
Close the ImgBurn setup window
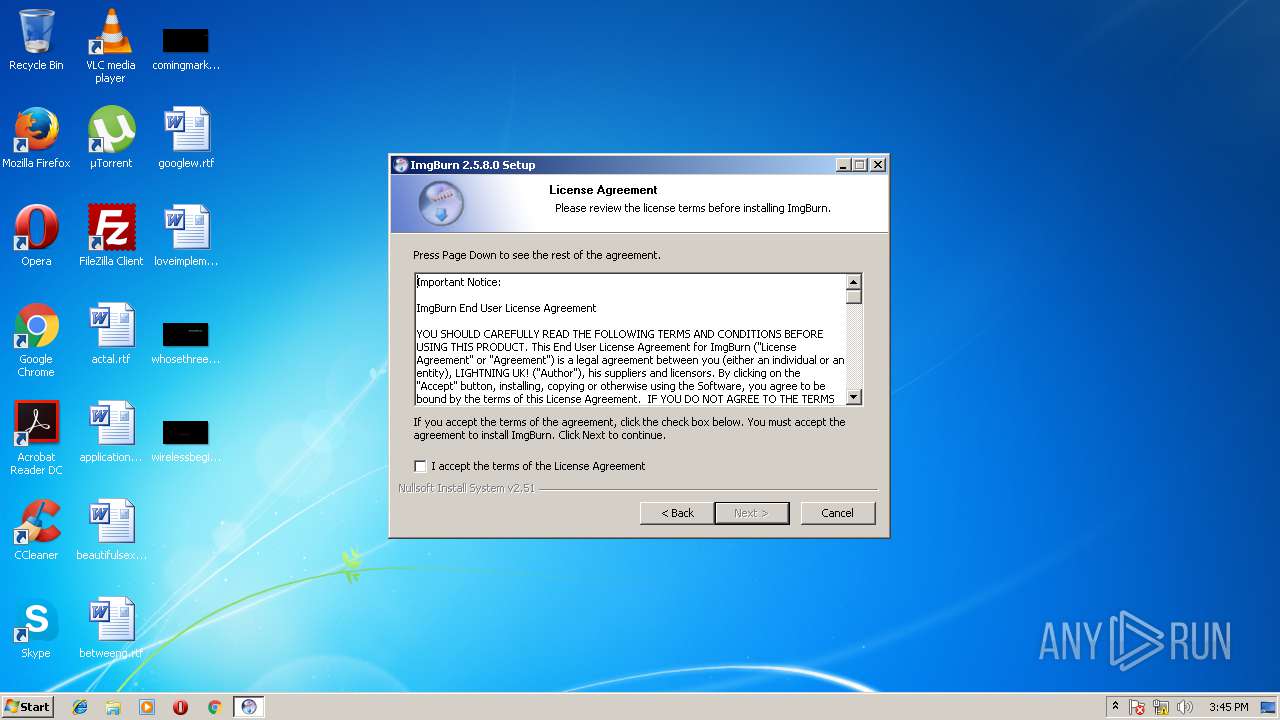click(x=878, y=165)
